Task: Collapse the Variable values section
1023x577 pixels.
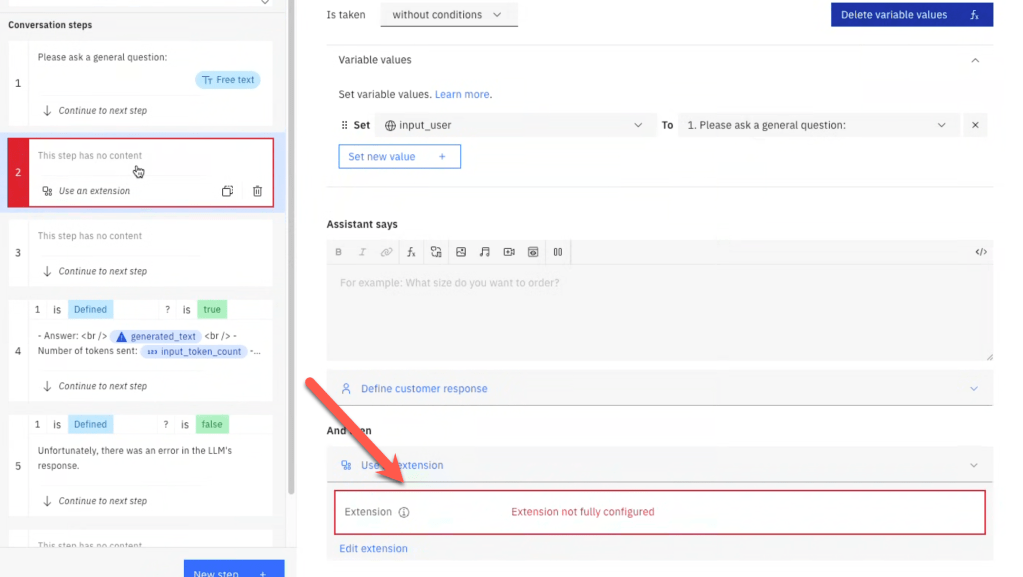Action: click(x=975, y=60)
